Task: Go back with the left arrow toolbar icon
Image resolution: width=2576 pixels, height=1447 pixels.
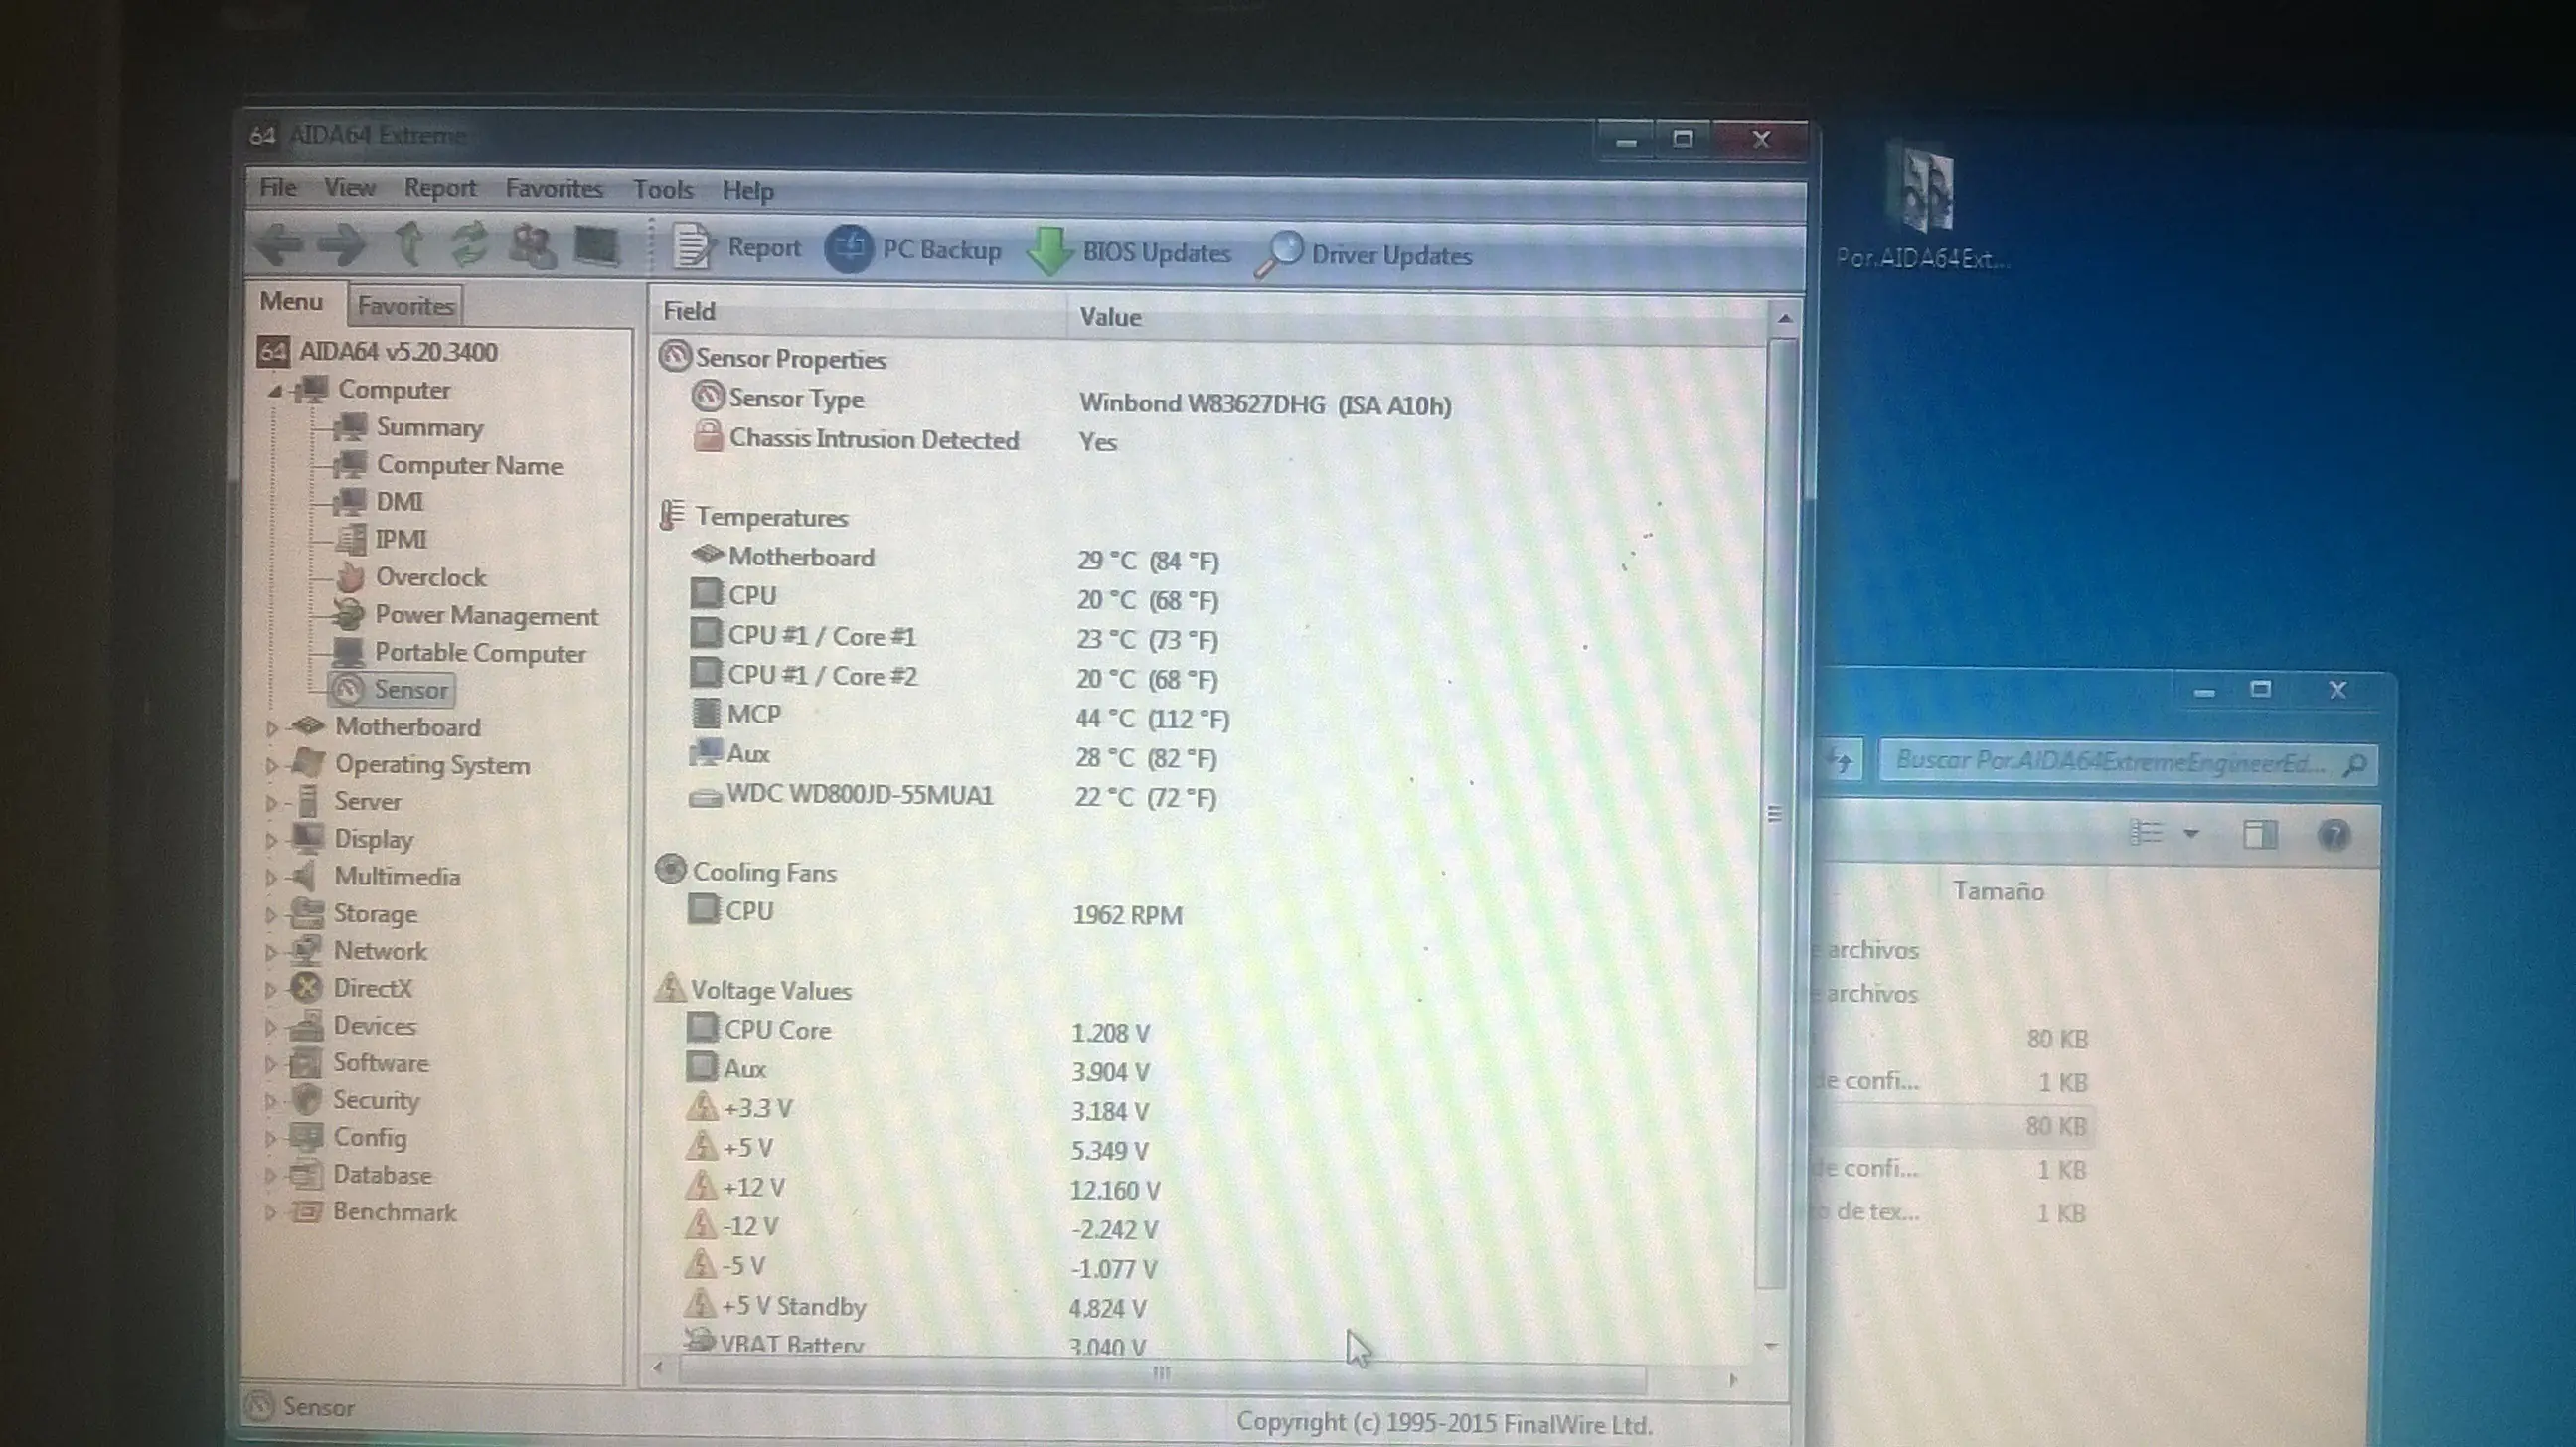Action: tap(281, 244)
